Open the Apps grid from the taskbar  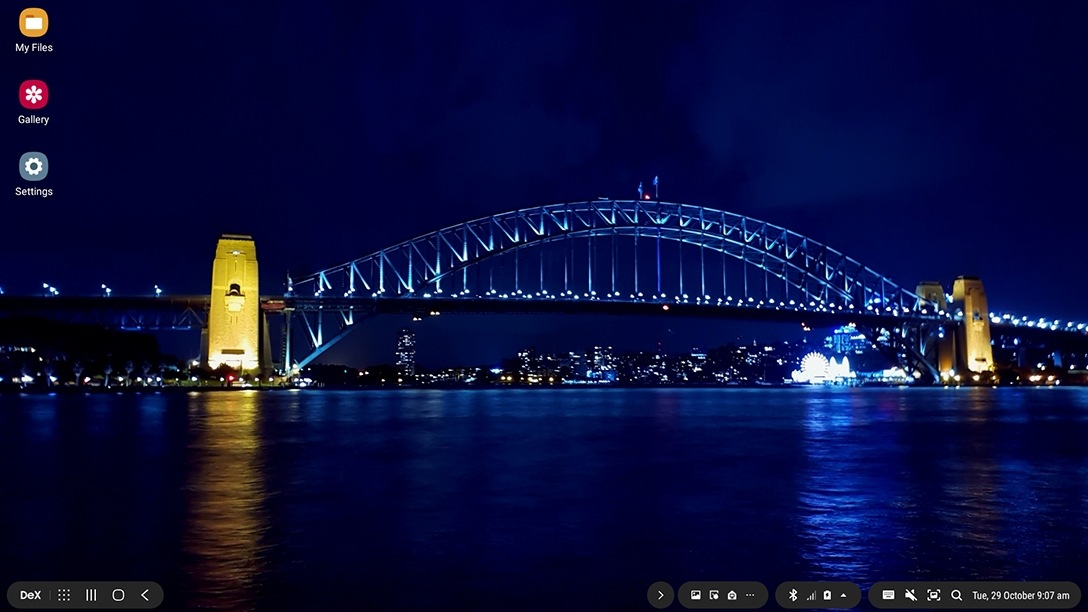pyautogui.click(x=63, y=594)
